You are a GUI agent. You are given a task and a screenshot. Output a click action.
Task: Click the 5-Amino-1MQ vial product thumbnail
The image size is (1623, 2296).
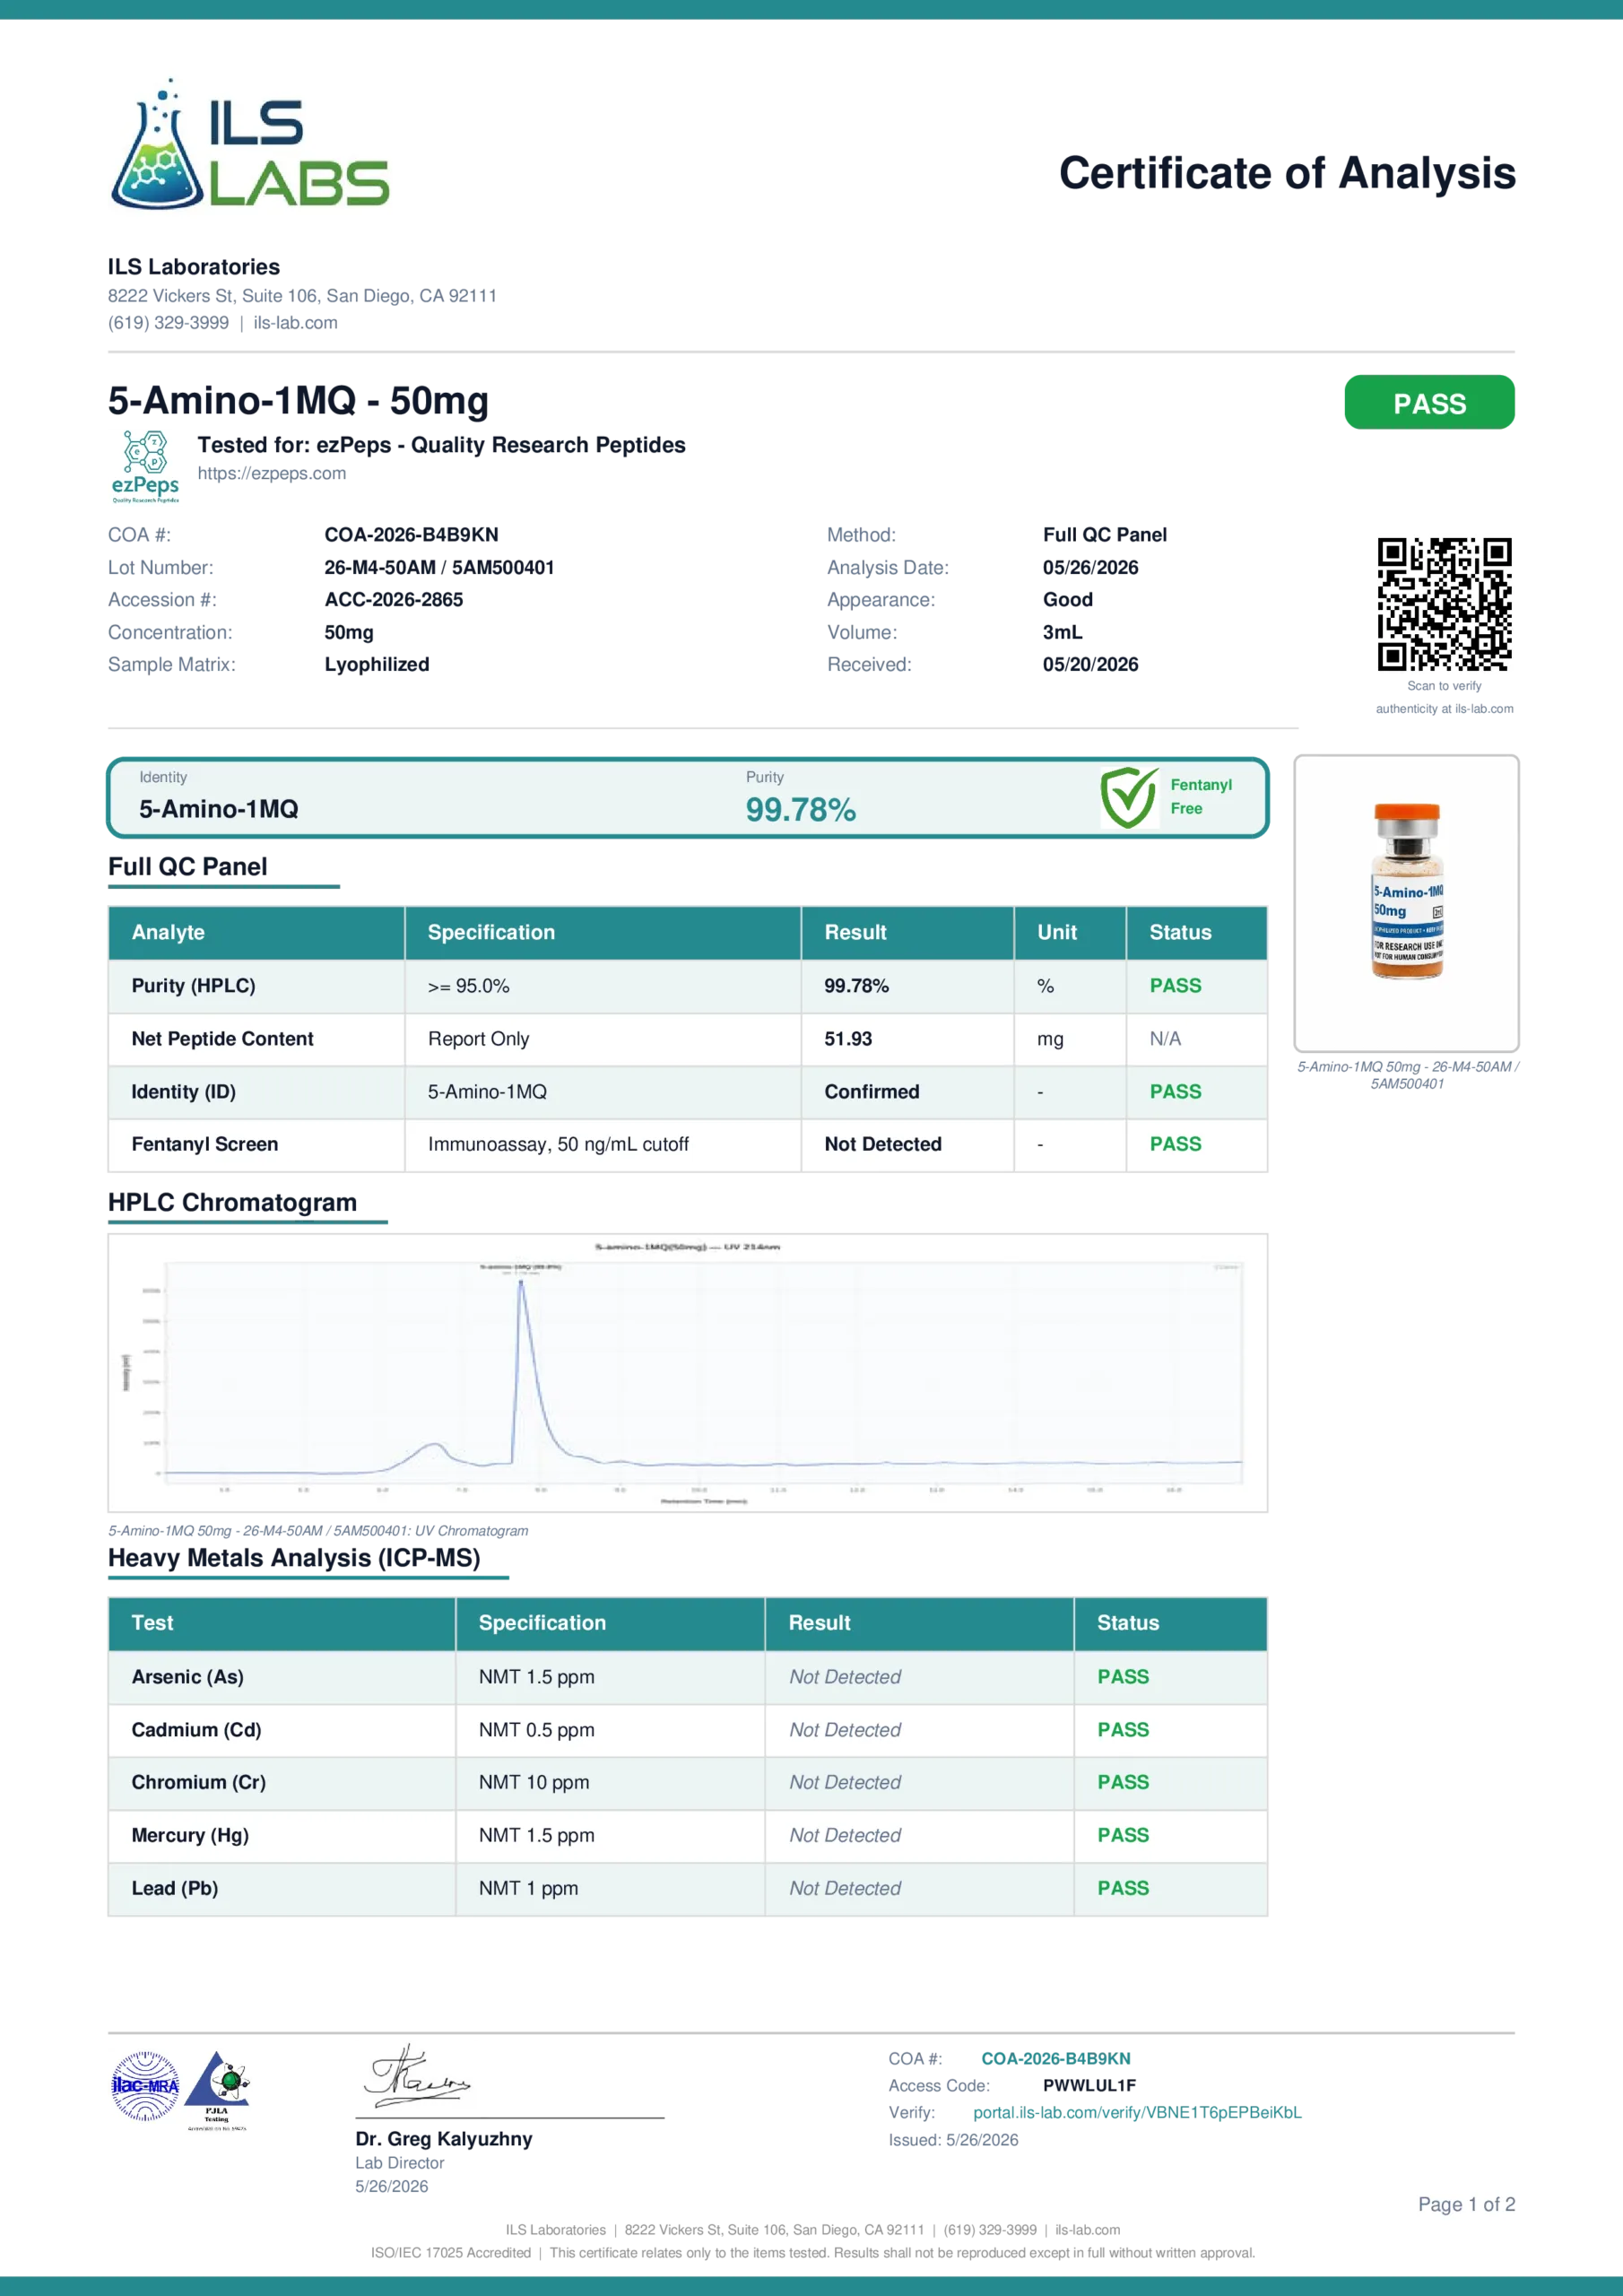coord(1407,903)
